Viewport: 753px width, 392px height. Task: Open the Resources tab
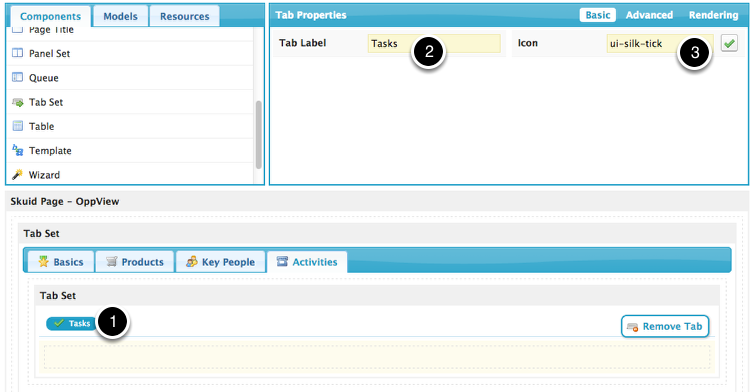(x=184, y=16)
